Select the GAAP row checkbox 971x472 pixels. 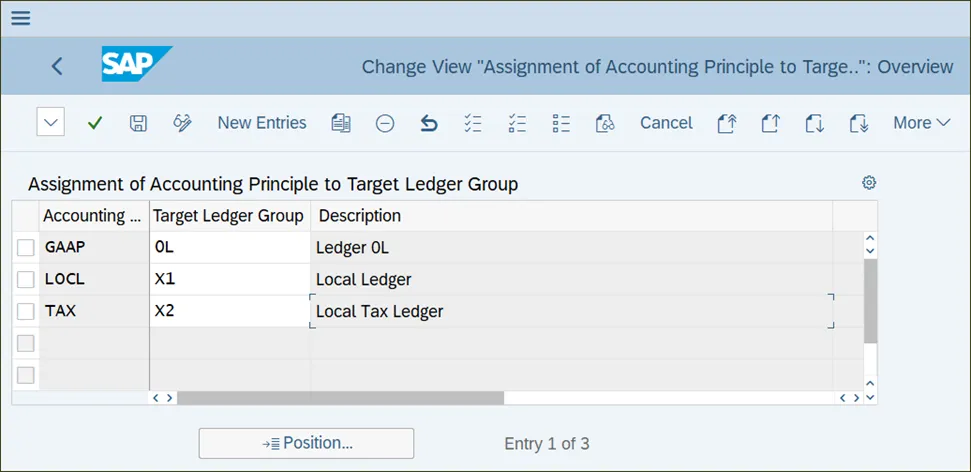coord(26,248)
